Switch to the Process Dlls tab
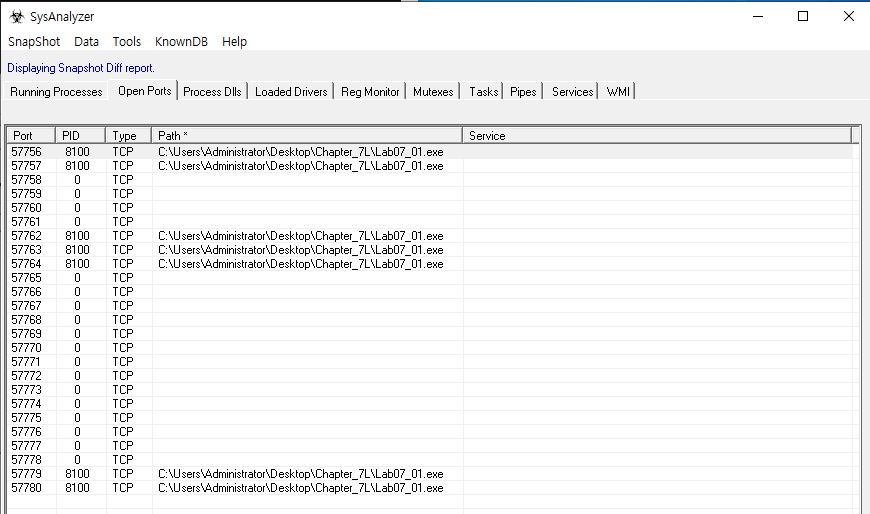870x514 pixels. pyautogui.click(x=212, y=92)
